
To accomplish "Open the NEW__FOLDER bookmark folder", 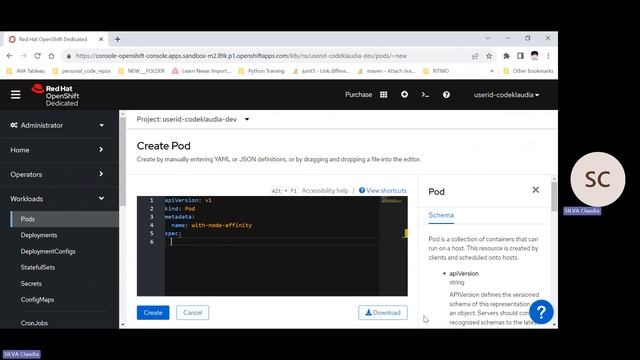I will 141,71.
